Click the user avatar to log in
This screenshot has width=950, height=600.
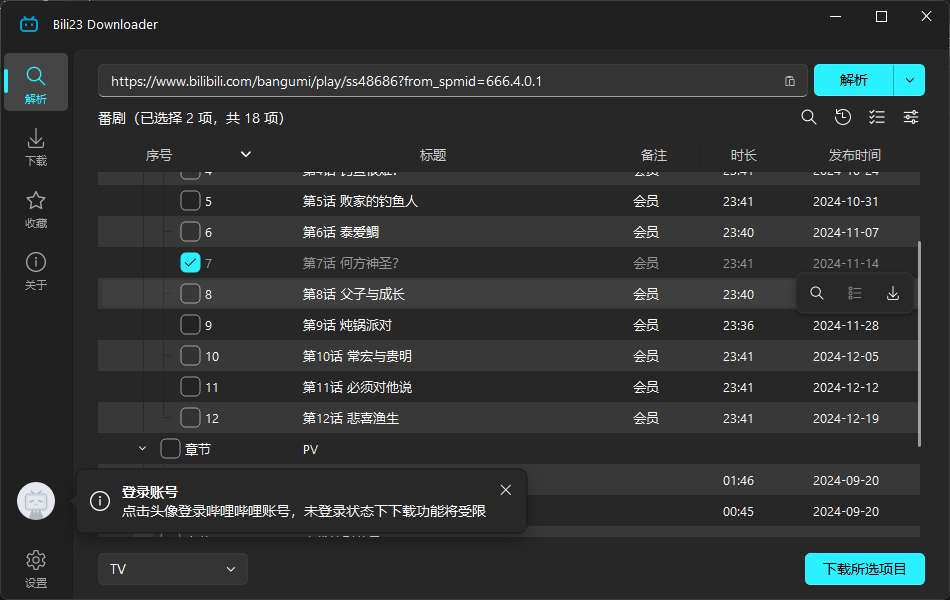click(36, 501)
